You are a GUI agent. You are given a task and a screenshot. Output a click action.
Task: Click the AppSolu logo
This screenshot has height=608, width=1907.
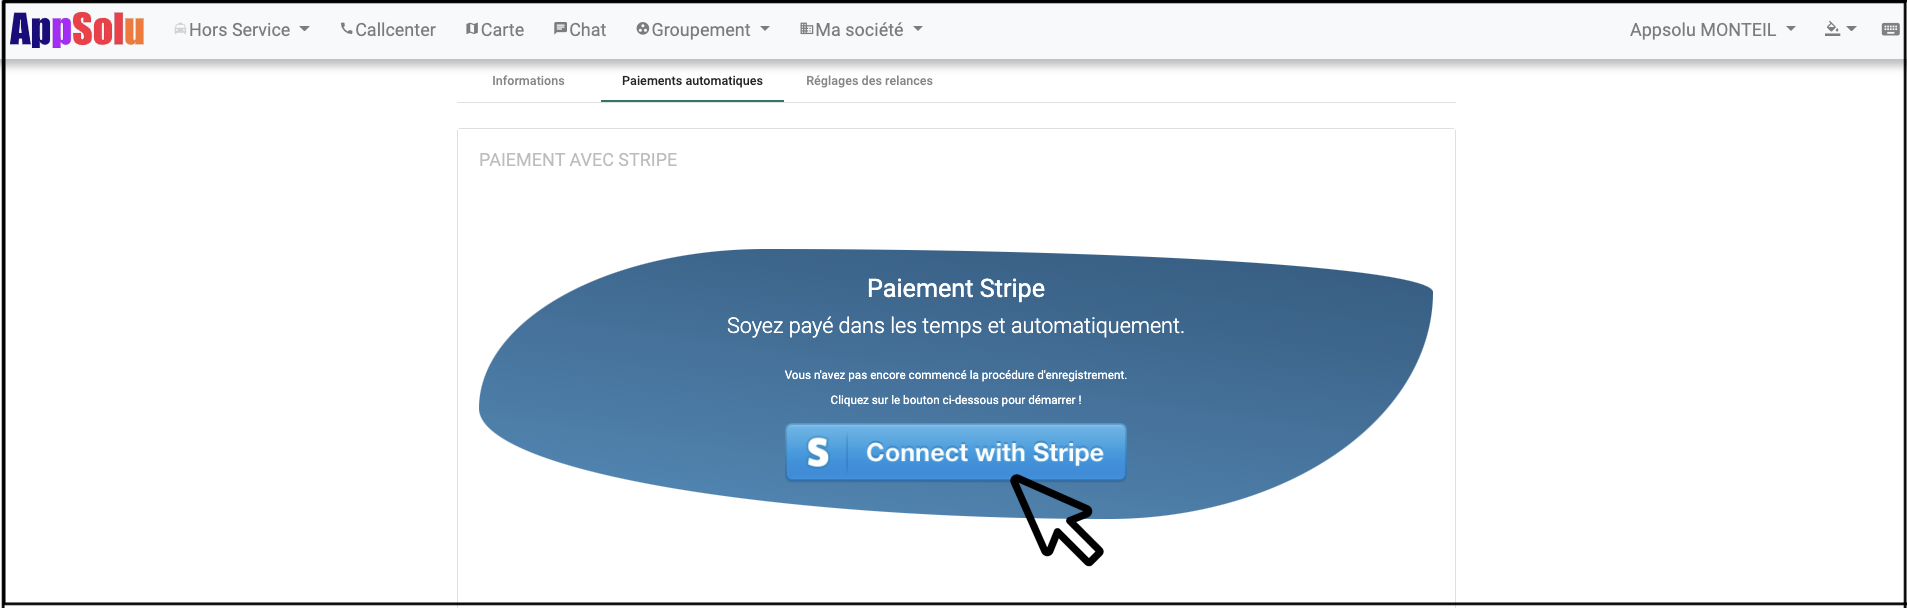[x=77, y=30]
